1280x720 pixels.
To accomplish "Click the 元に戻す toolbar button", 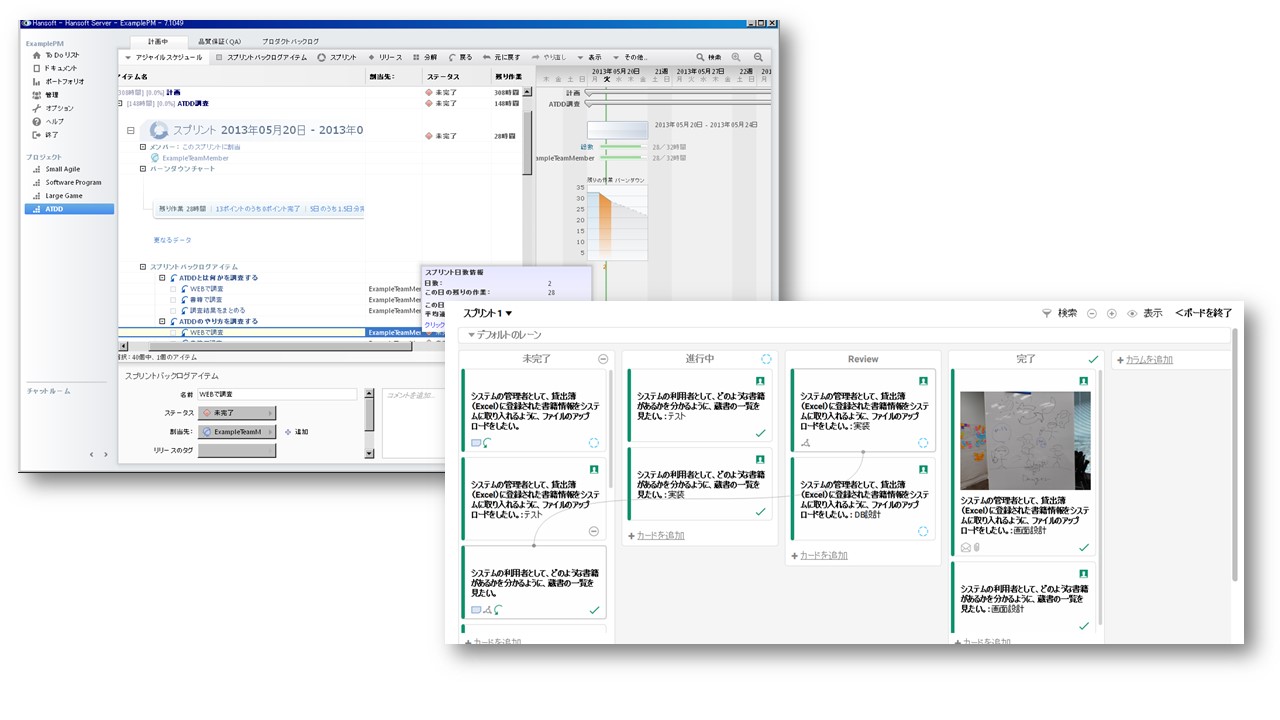I will pos(502,57).
